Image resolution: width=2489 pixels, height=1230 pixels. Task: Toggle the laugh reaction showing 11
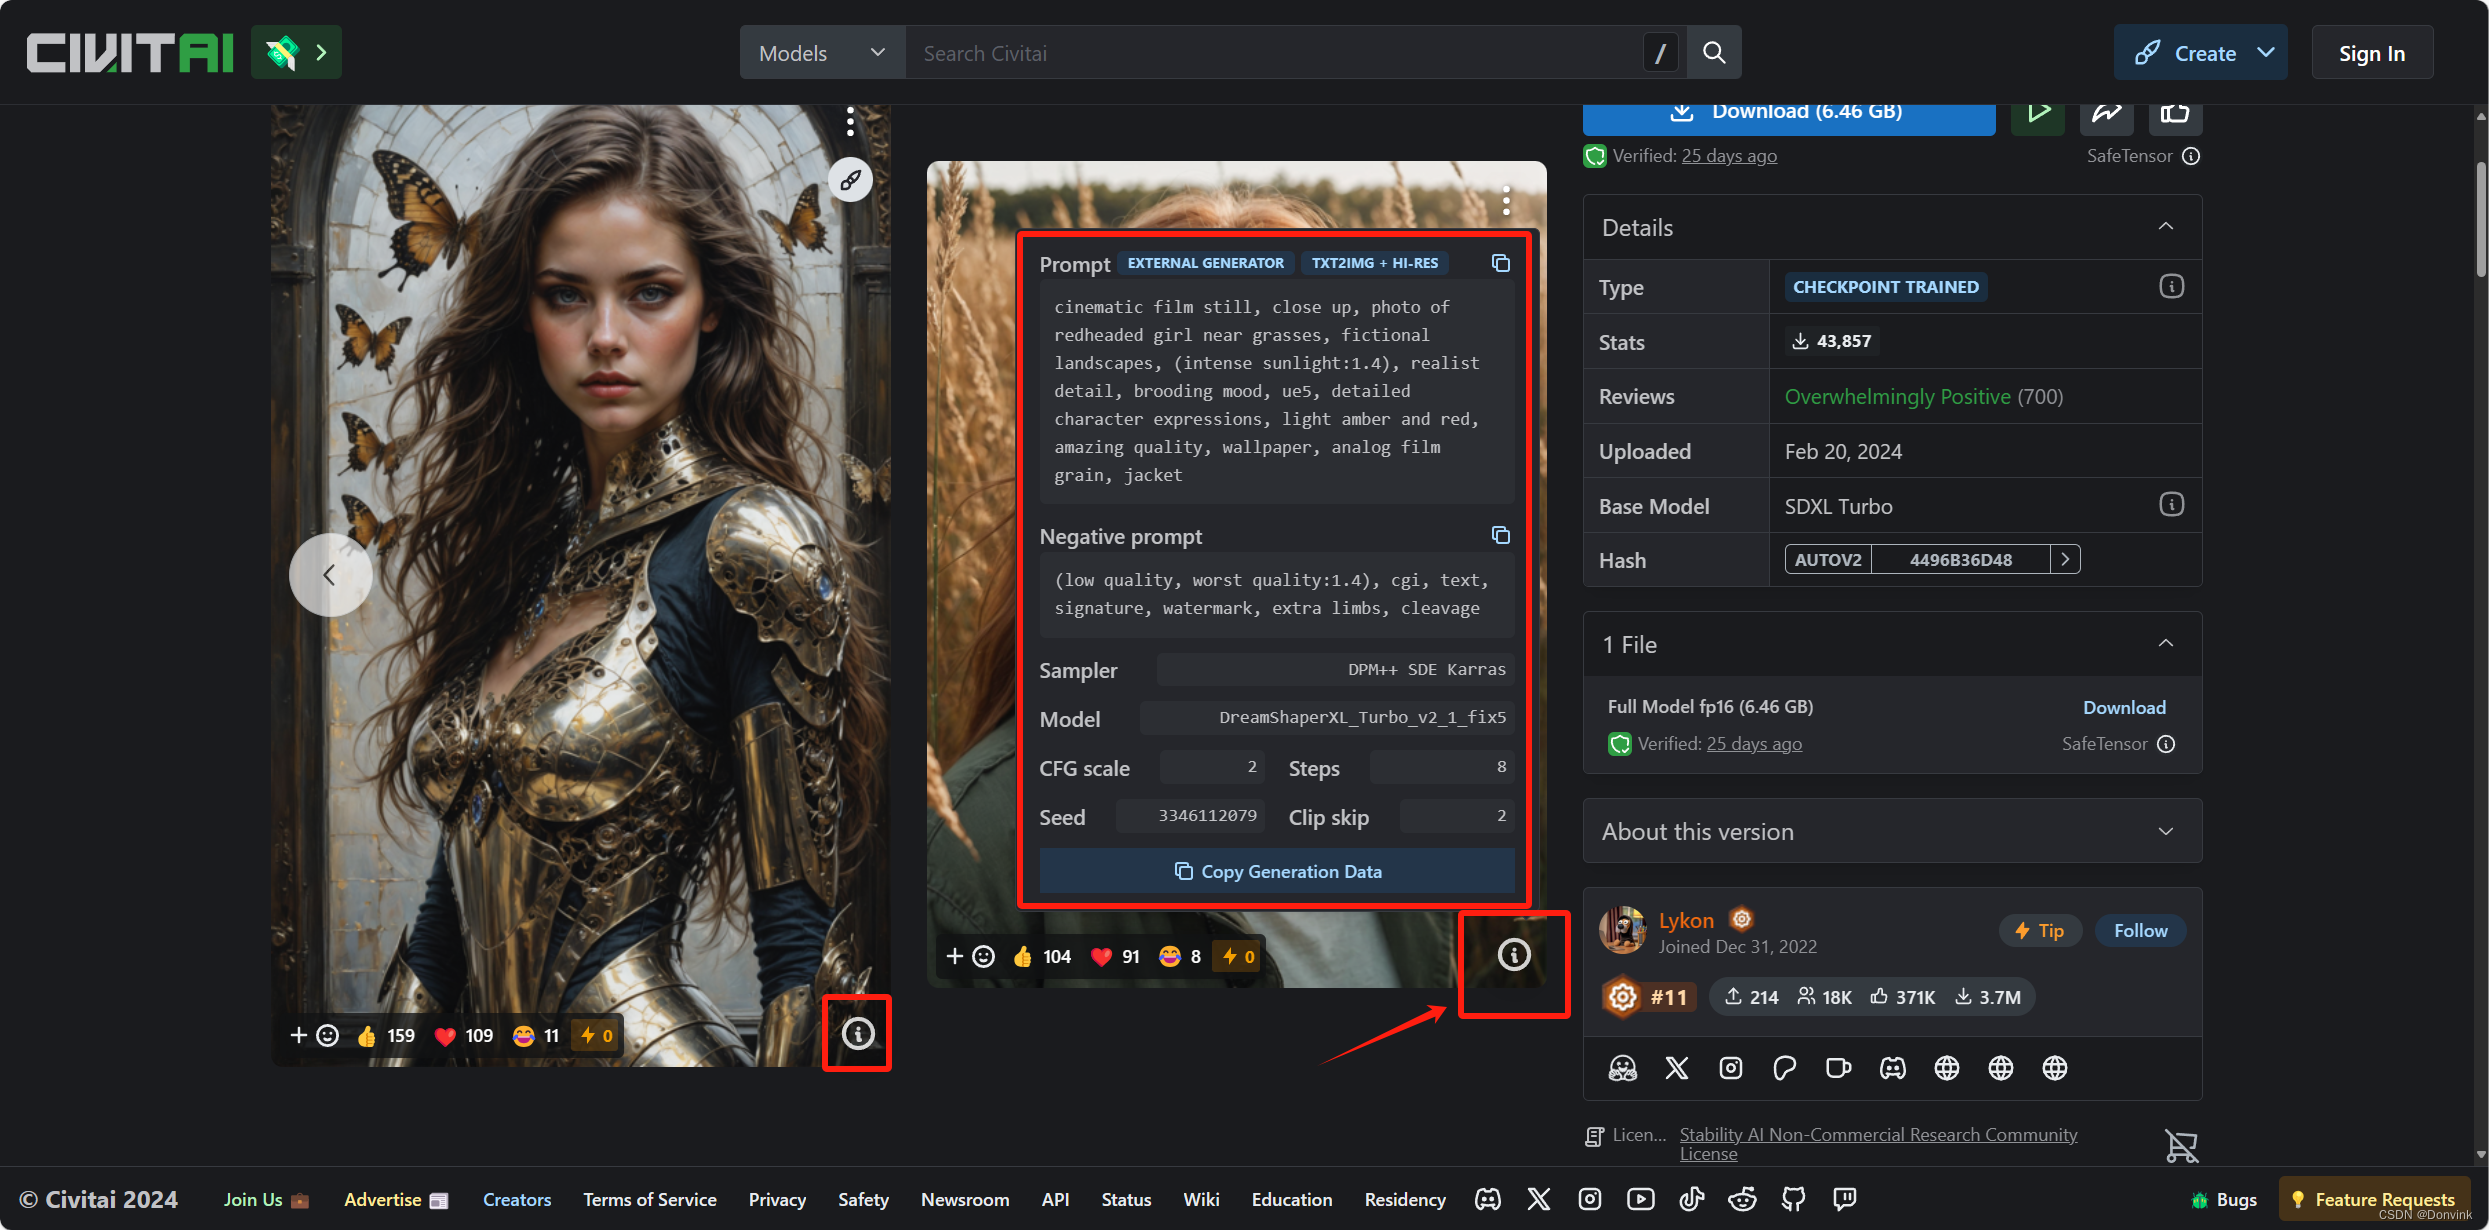pos(536,1036)
